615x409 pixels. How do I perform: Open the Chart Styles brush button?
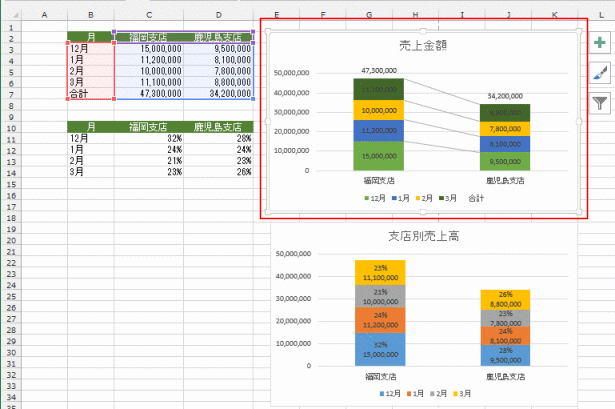[x=600, y=73]
